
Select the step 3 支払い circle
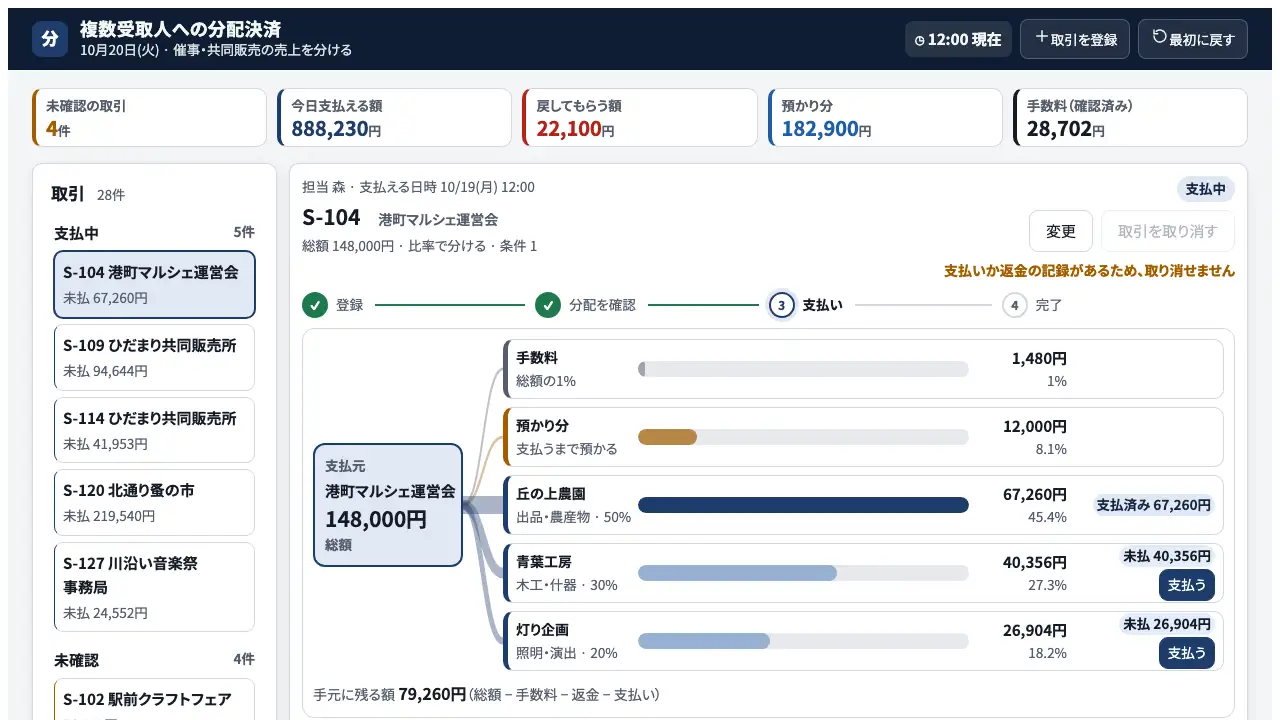(781, 305)
